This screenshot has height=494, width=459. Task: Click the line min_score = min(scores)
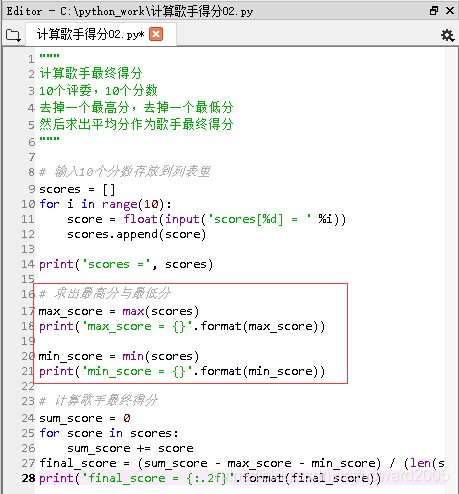click(119, 356)
